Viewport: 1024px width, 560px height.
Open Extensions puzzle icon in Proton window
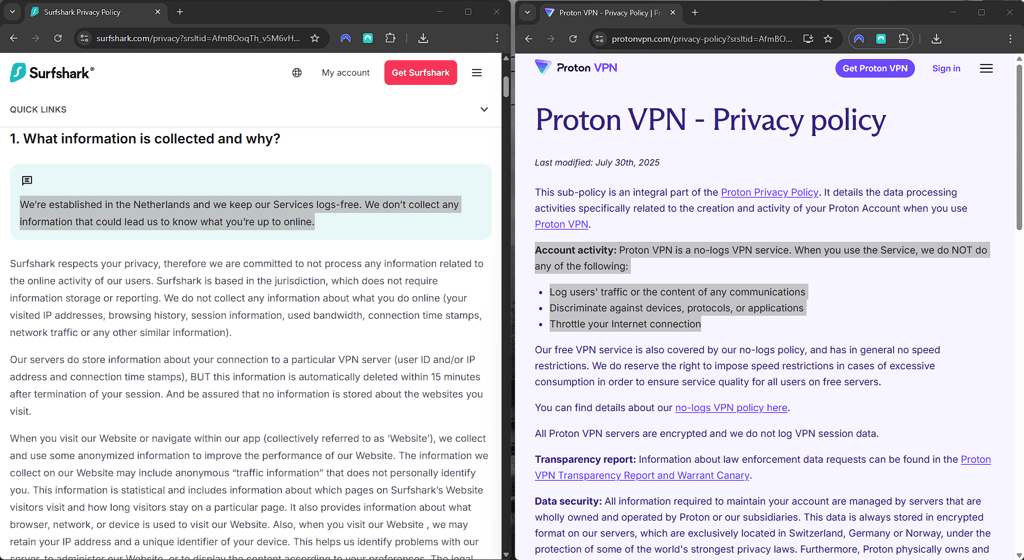[x=903, y=39]
